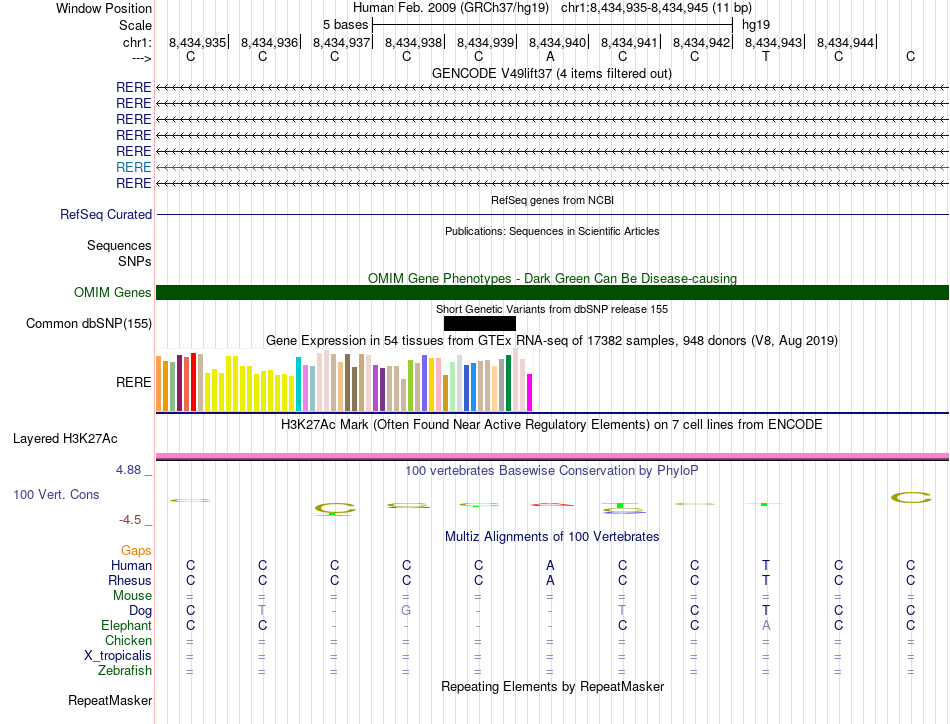Click the Zebrafish species label
The image size is (950, 724).
point(125,671)
